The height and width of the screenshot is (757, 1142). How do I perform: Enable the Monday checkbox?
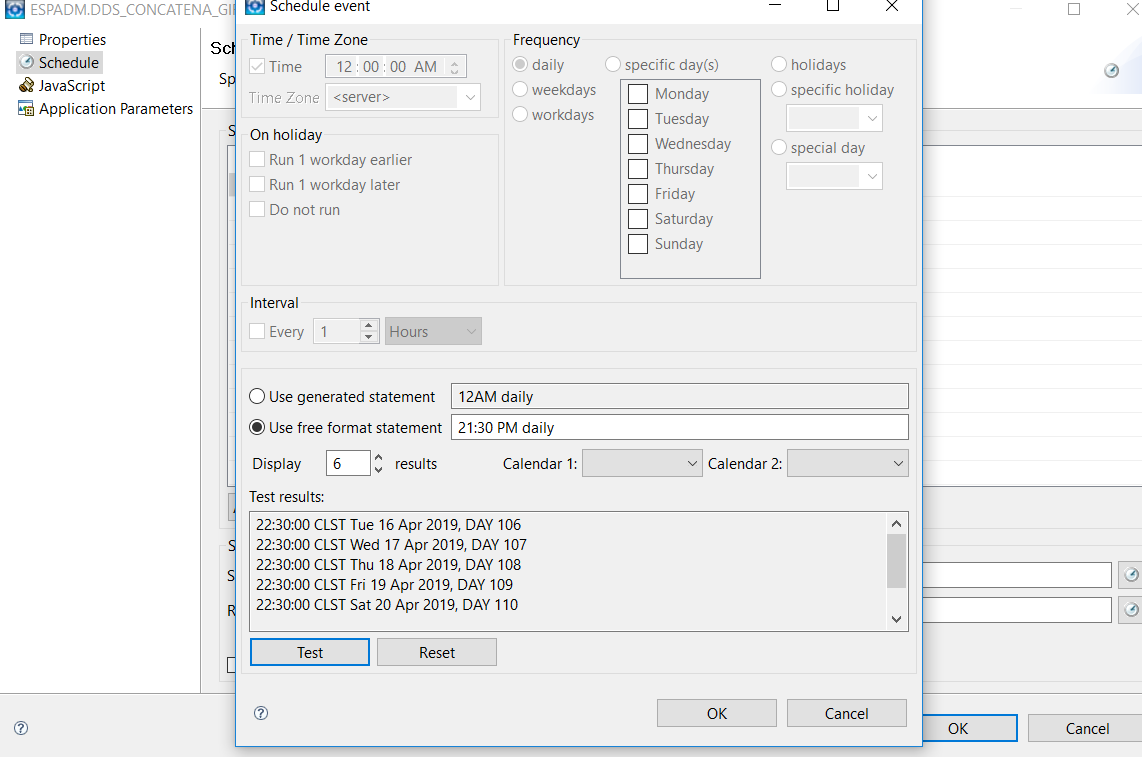tap(637, 93)
